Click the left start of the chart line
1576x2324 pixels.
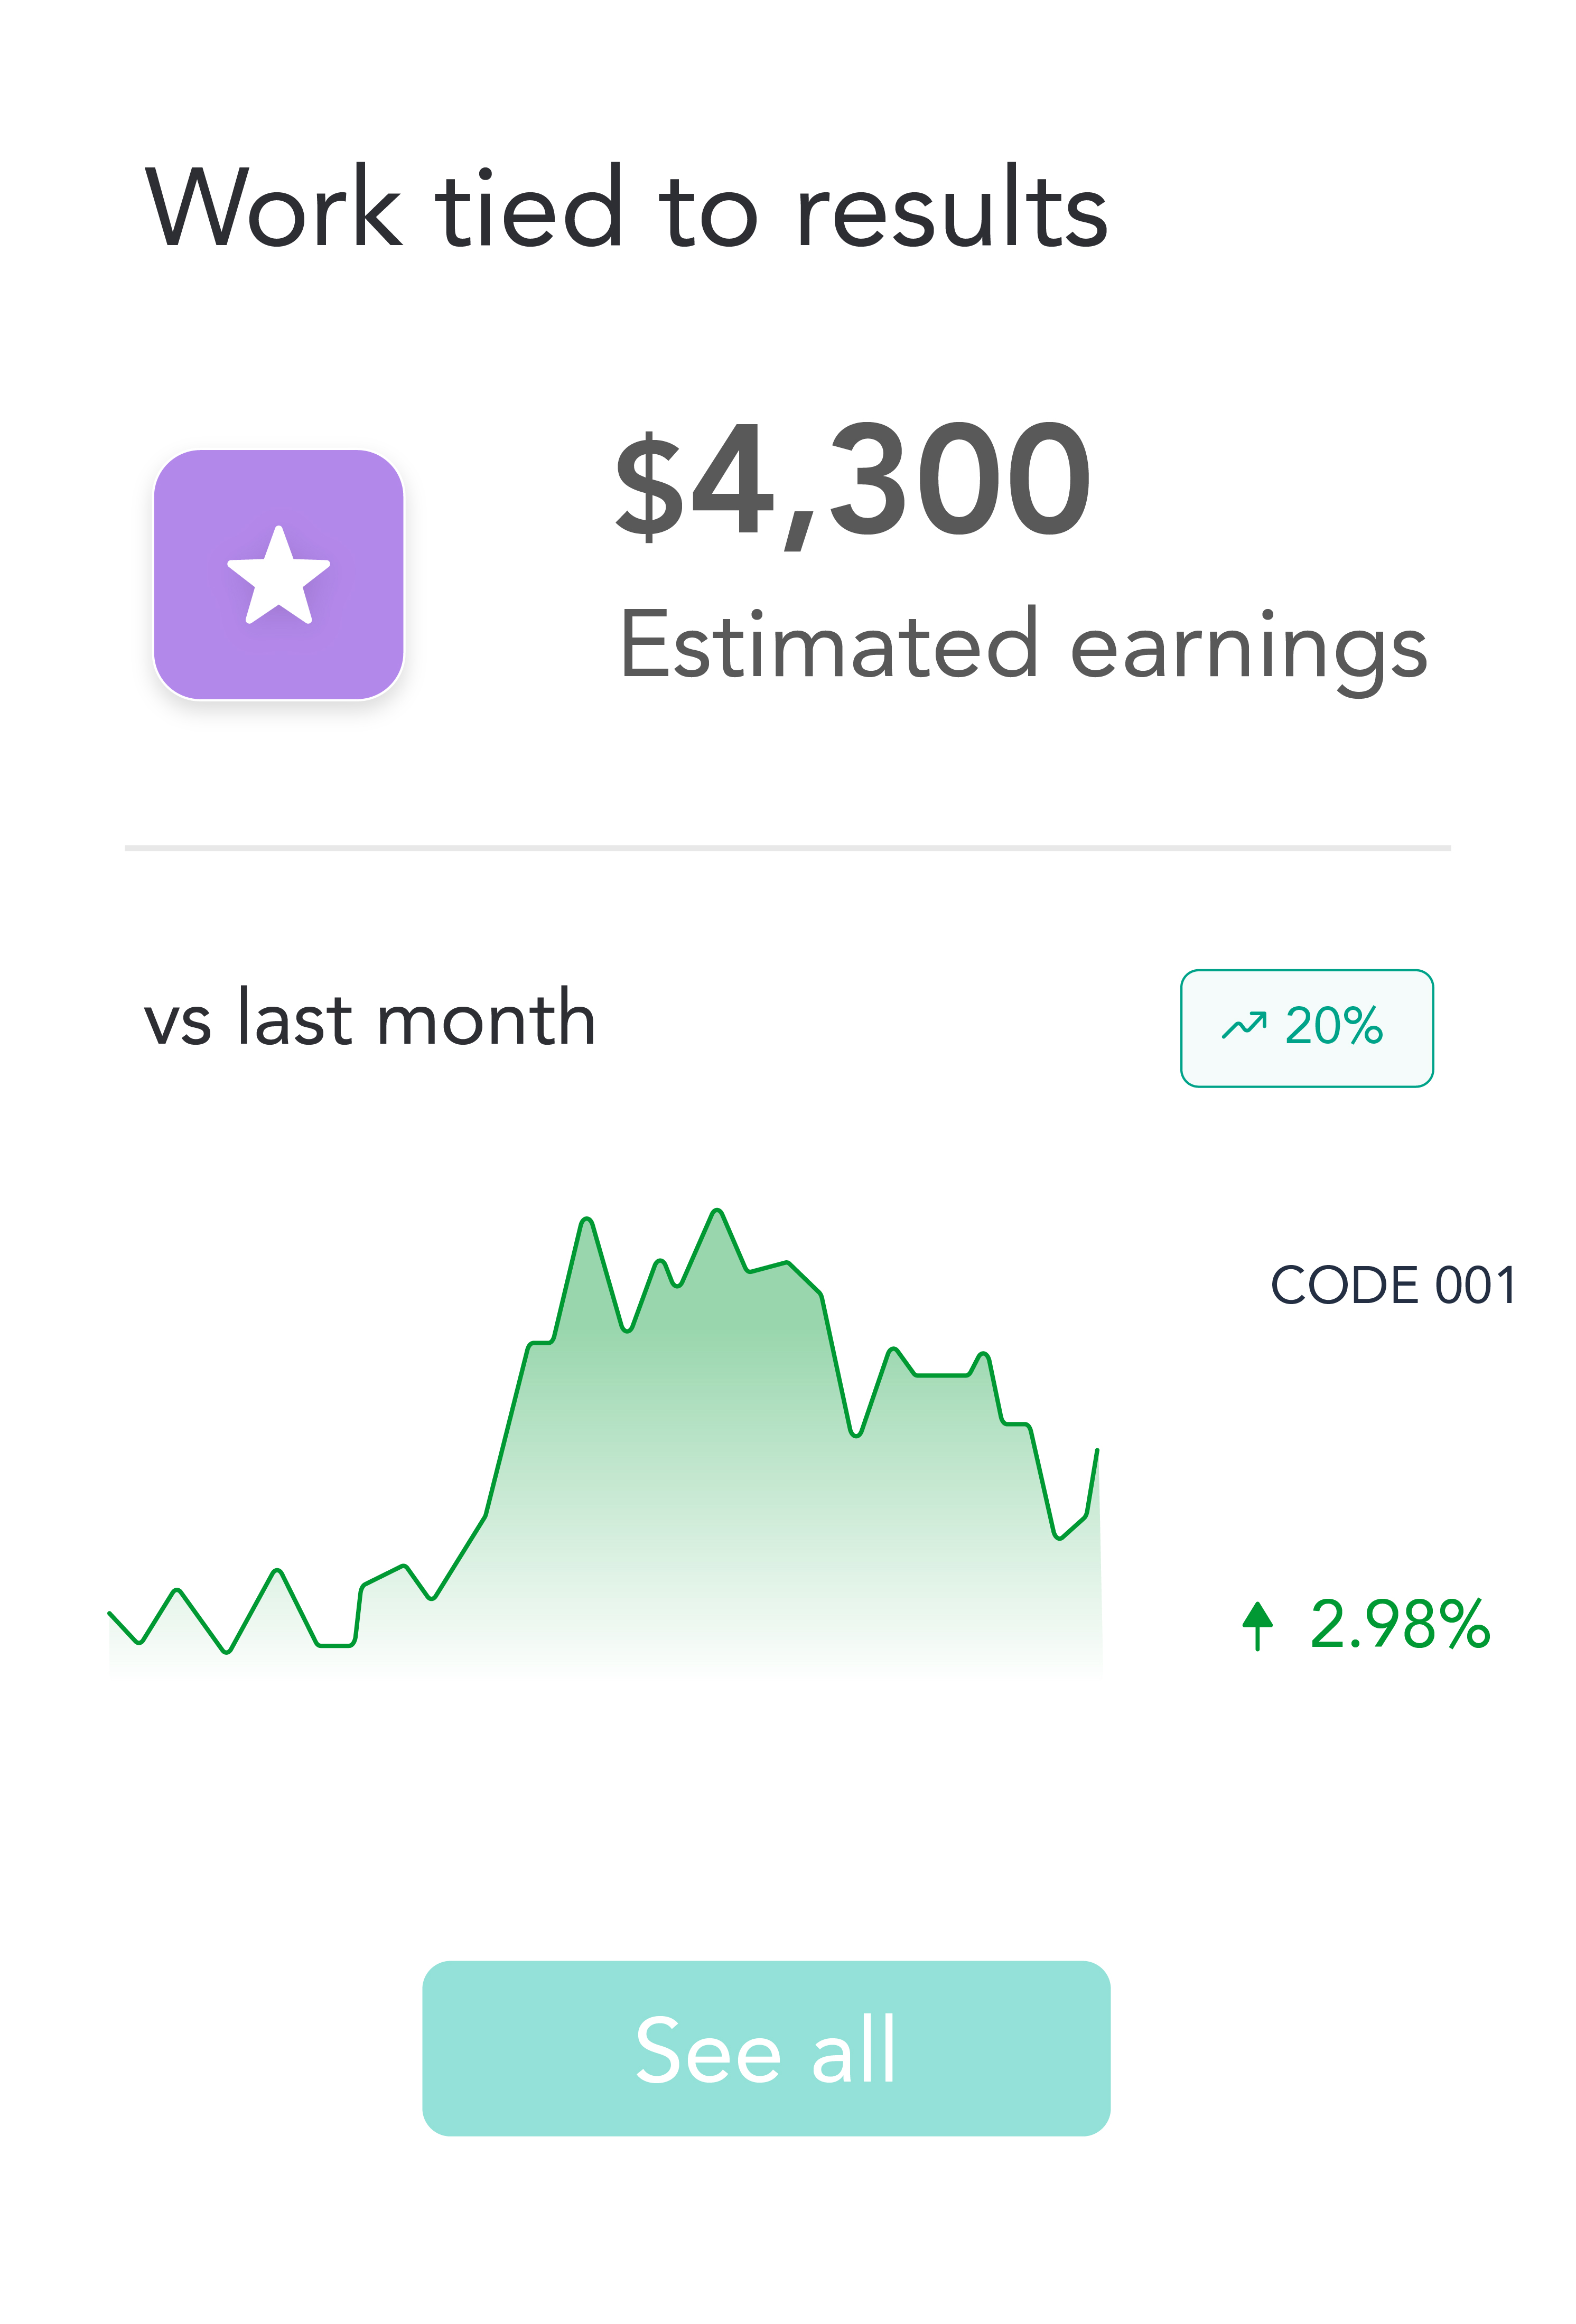[110, 1613]
